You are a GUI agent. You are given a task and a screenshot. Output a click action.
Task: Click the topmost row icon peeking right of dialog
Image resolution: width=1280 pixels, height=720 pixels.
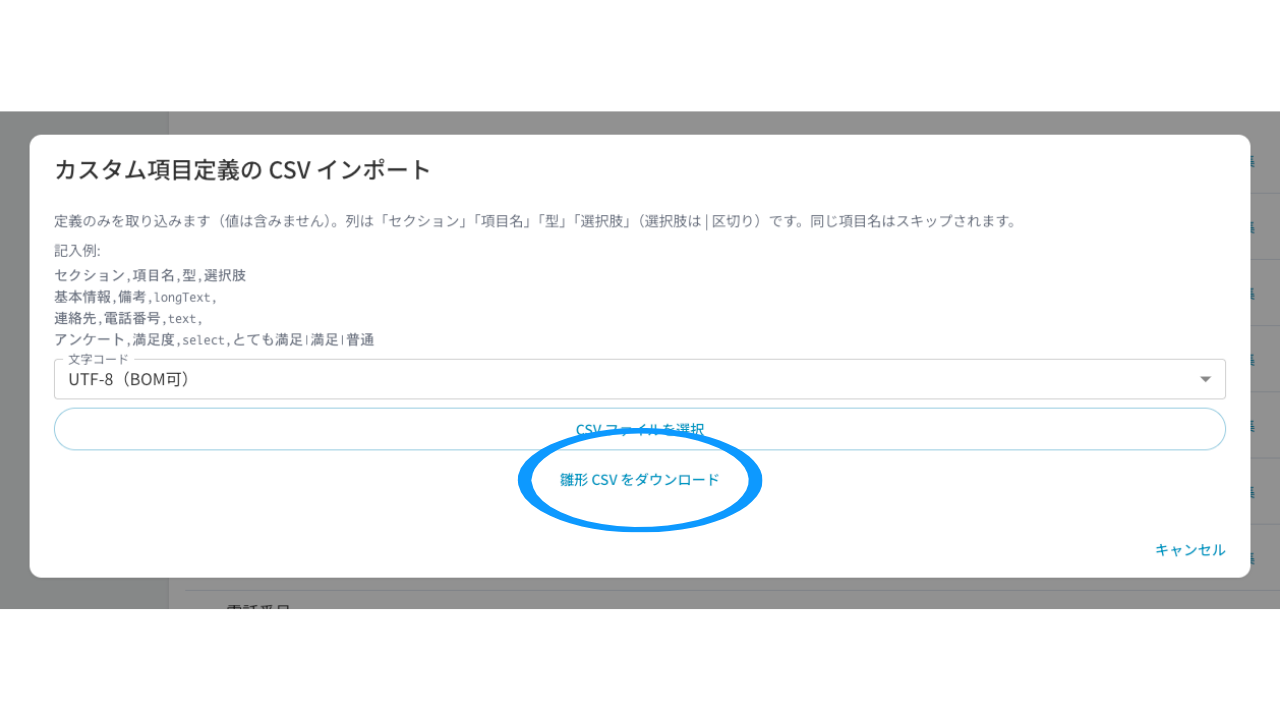[x=1251, y=162]
